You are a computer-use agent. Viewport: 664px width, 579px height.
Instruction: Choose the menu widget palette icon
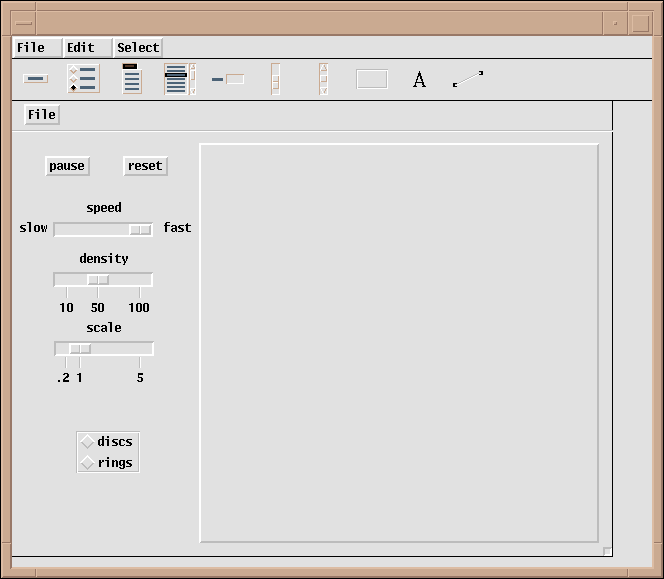pyautogui.click(x=131, y=79)
